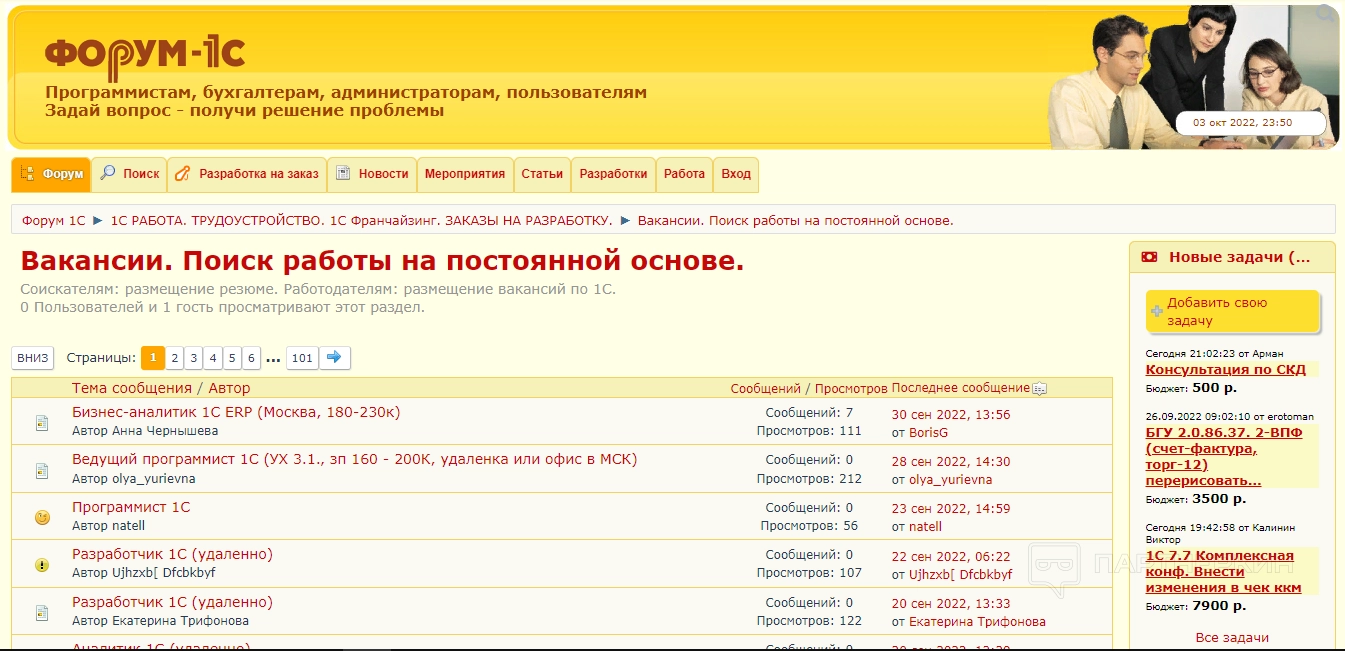Go to next page with blue arrow
Viewport: 1345px width, 651px height.
[335, 358]
